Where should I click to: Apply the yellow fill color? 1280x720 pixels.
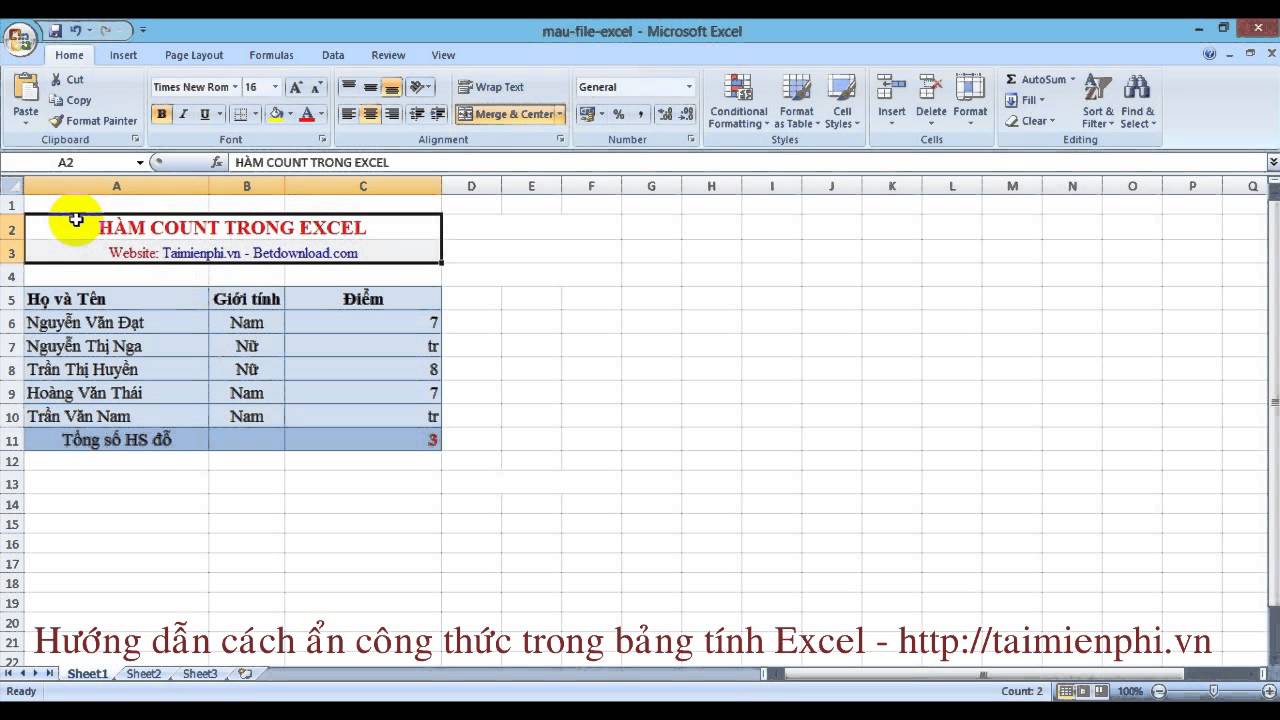[276, 114]
